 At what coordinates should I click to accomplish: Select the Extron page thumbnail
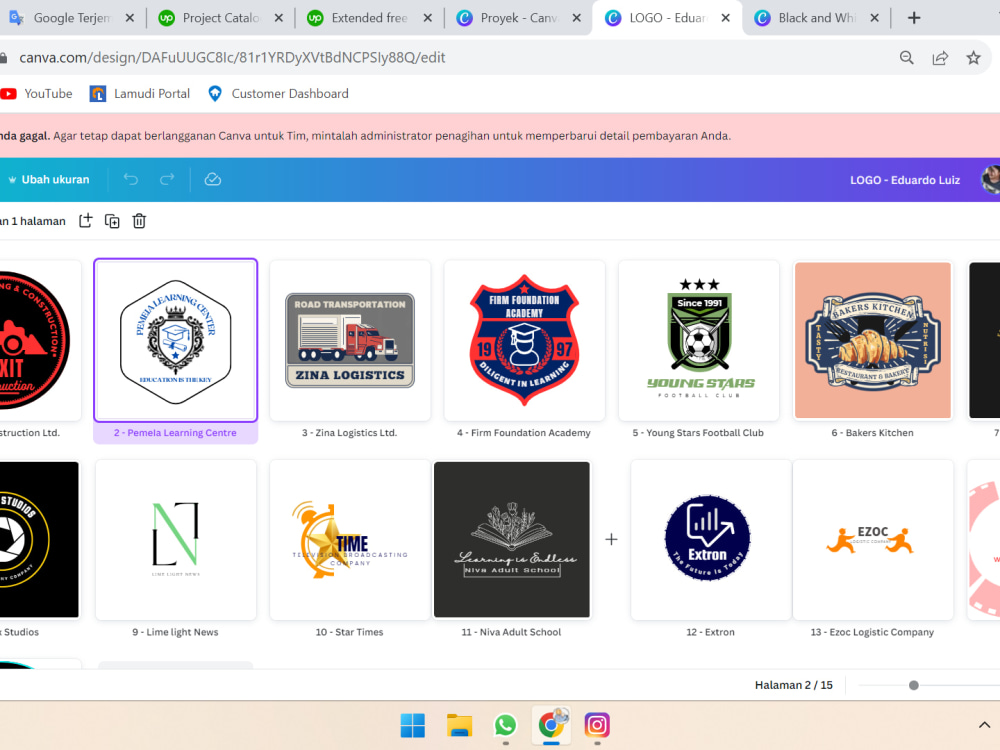711,540
